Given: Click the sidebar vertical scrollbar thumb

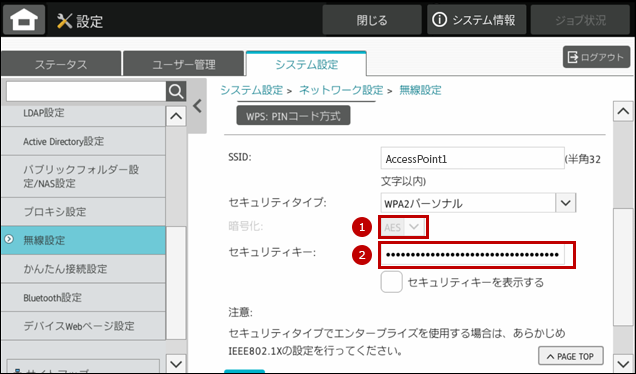Looking at the screenshot, I should tap(176, 283).
